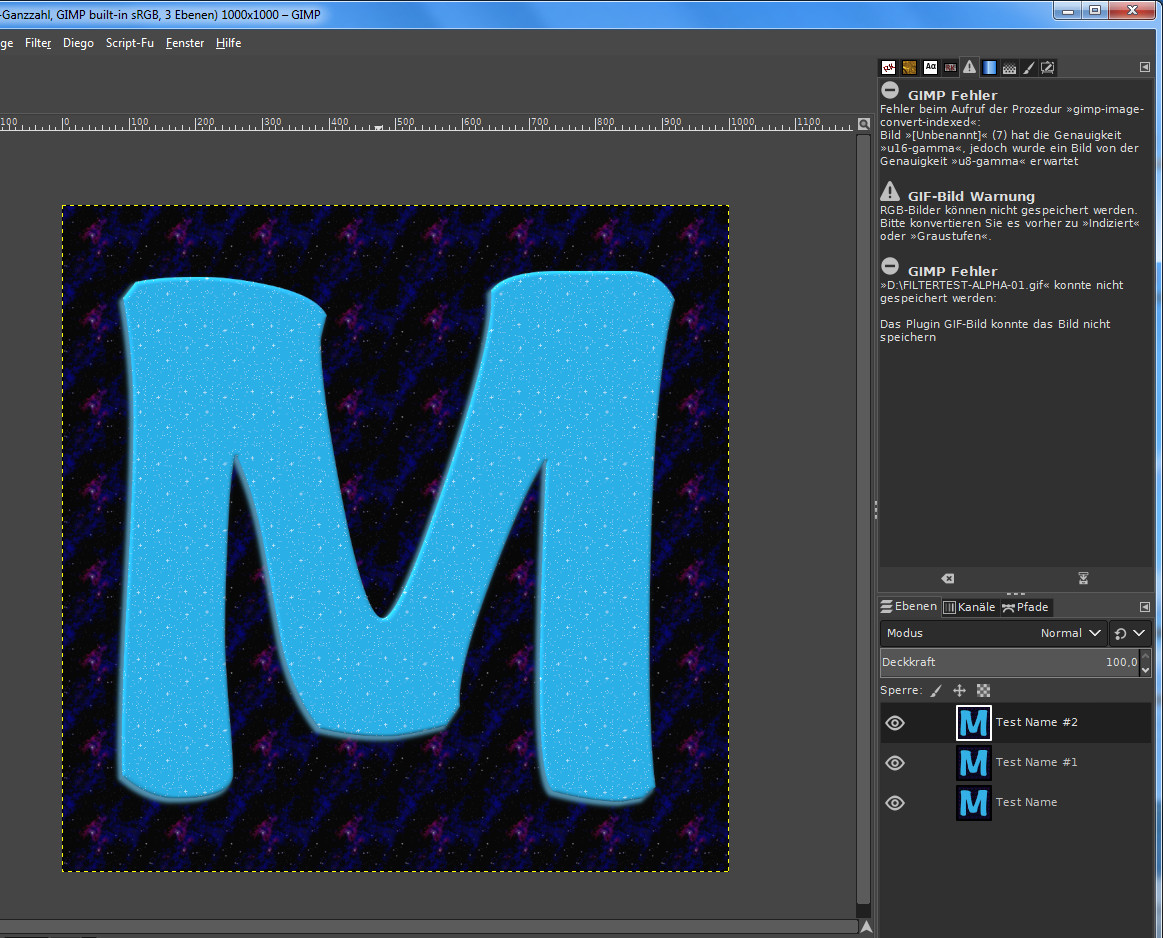Open the Diego menu
The width and height of the screenshot is (1163, 938).
(x=79, y=43)
